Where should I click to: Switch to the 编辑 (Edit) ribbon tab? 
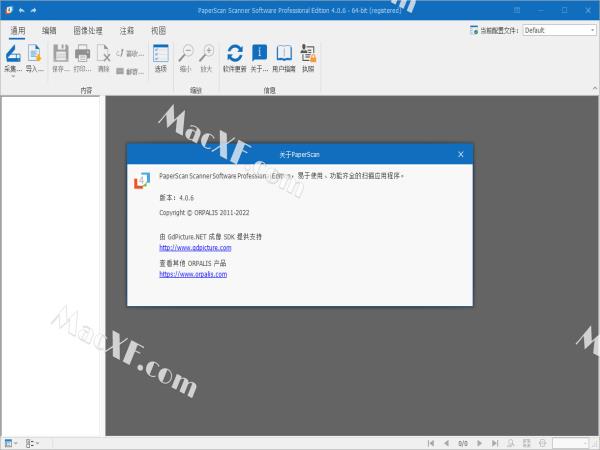pyautogui.click(x=49, y=31)
